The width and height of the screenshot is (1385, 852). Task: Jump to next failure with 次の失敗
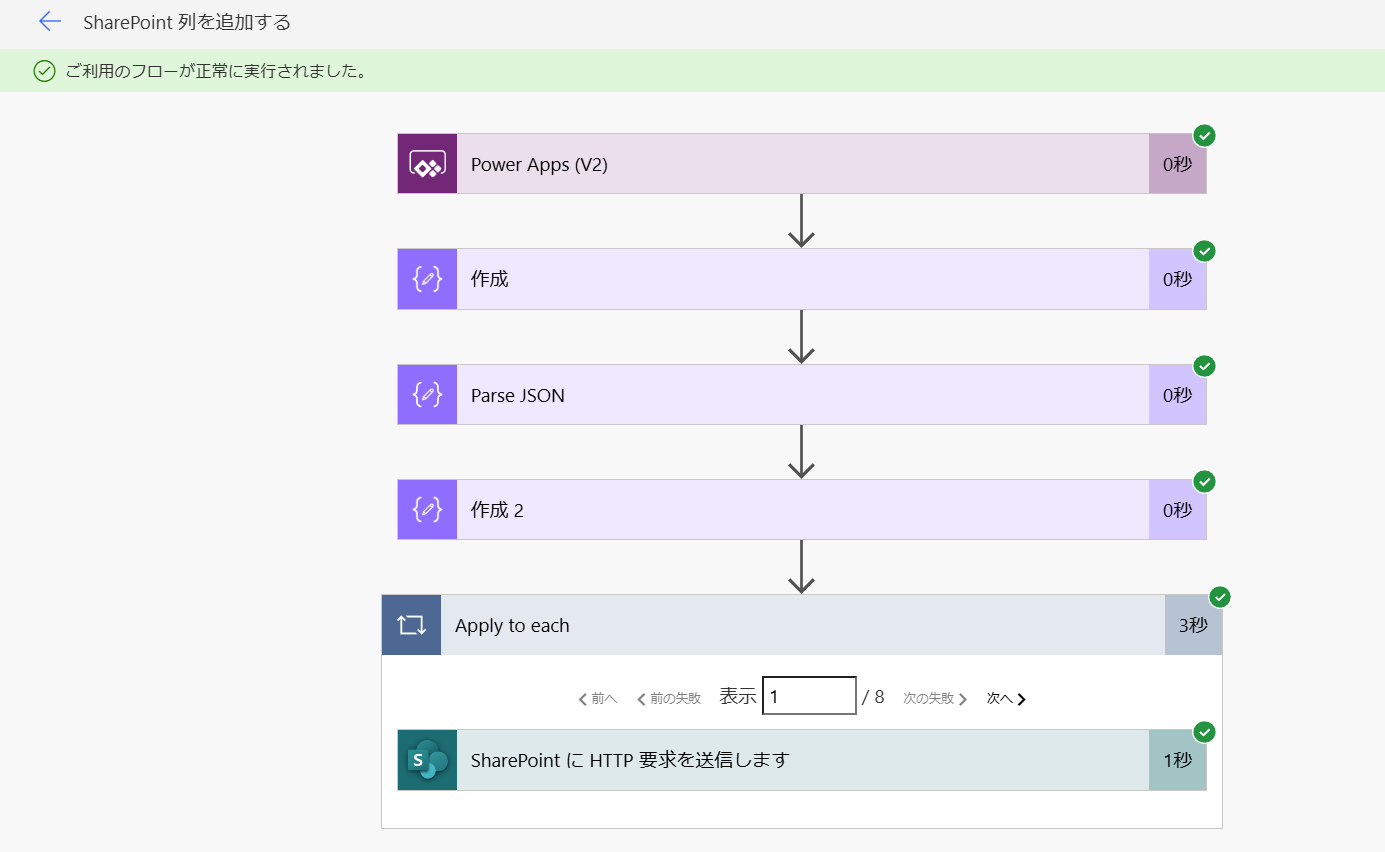point(935,698)
